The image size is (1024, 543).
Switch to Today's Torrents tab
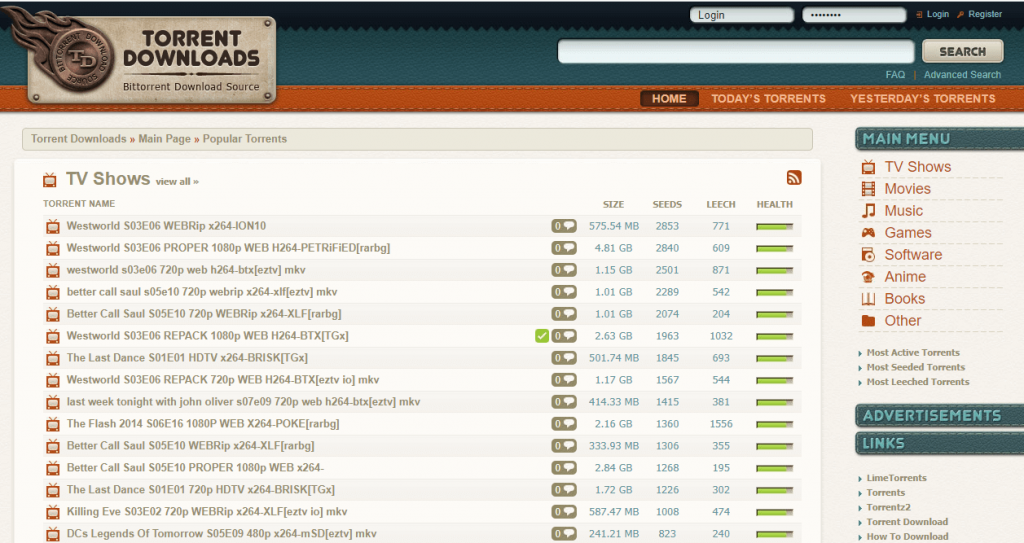[768, 99]
